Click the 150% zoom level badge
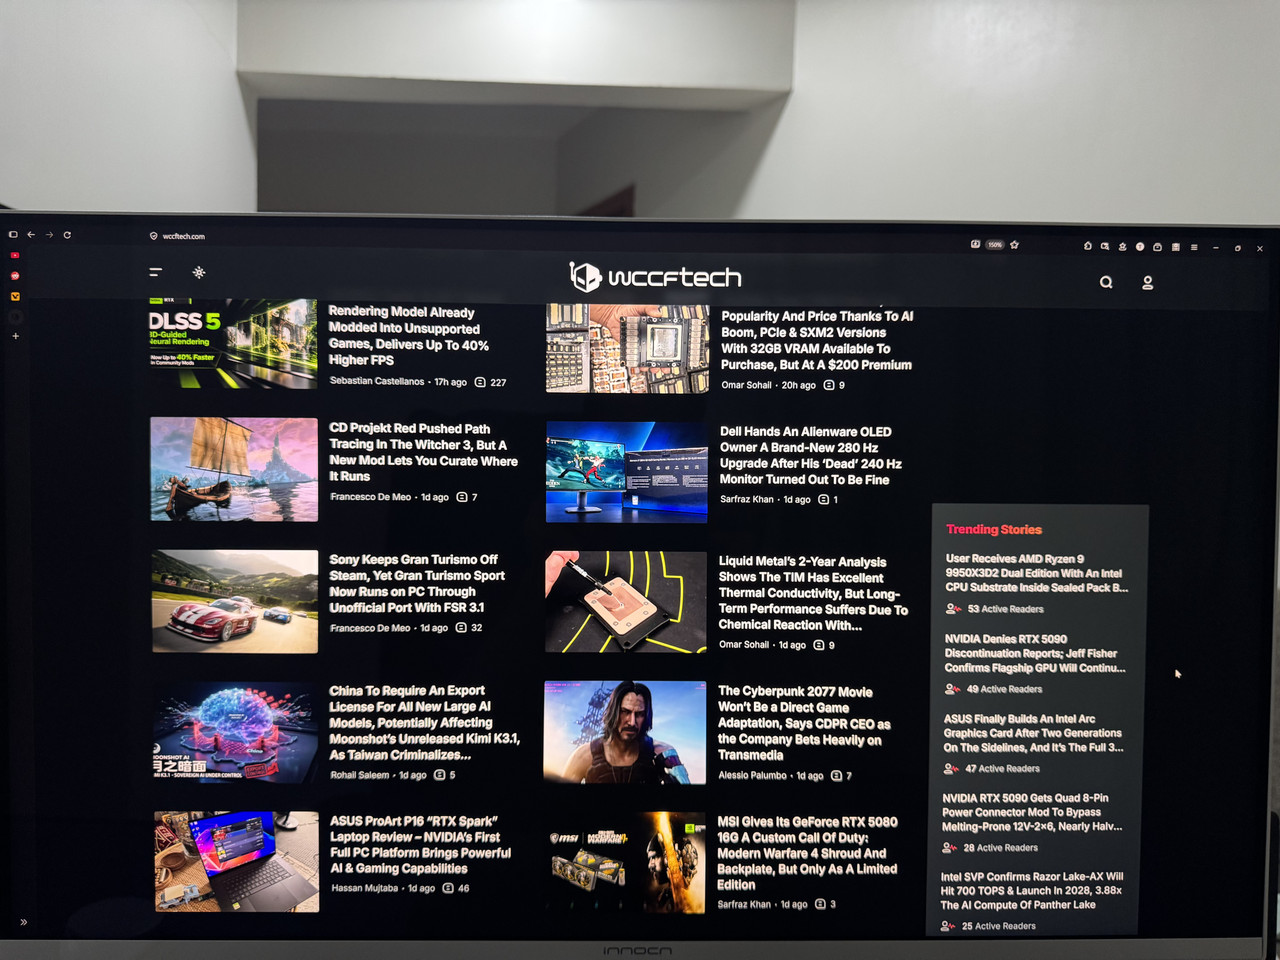The image size is (1280, 960). pos(995,244)
